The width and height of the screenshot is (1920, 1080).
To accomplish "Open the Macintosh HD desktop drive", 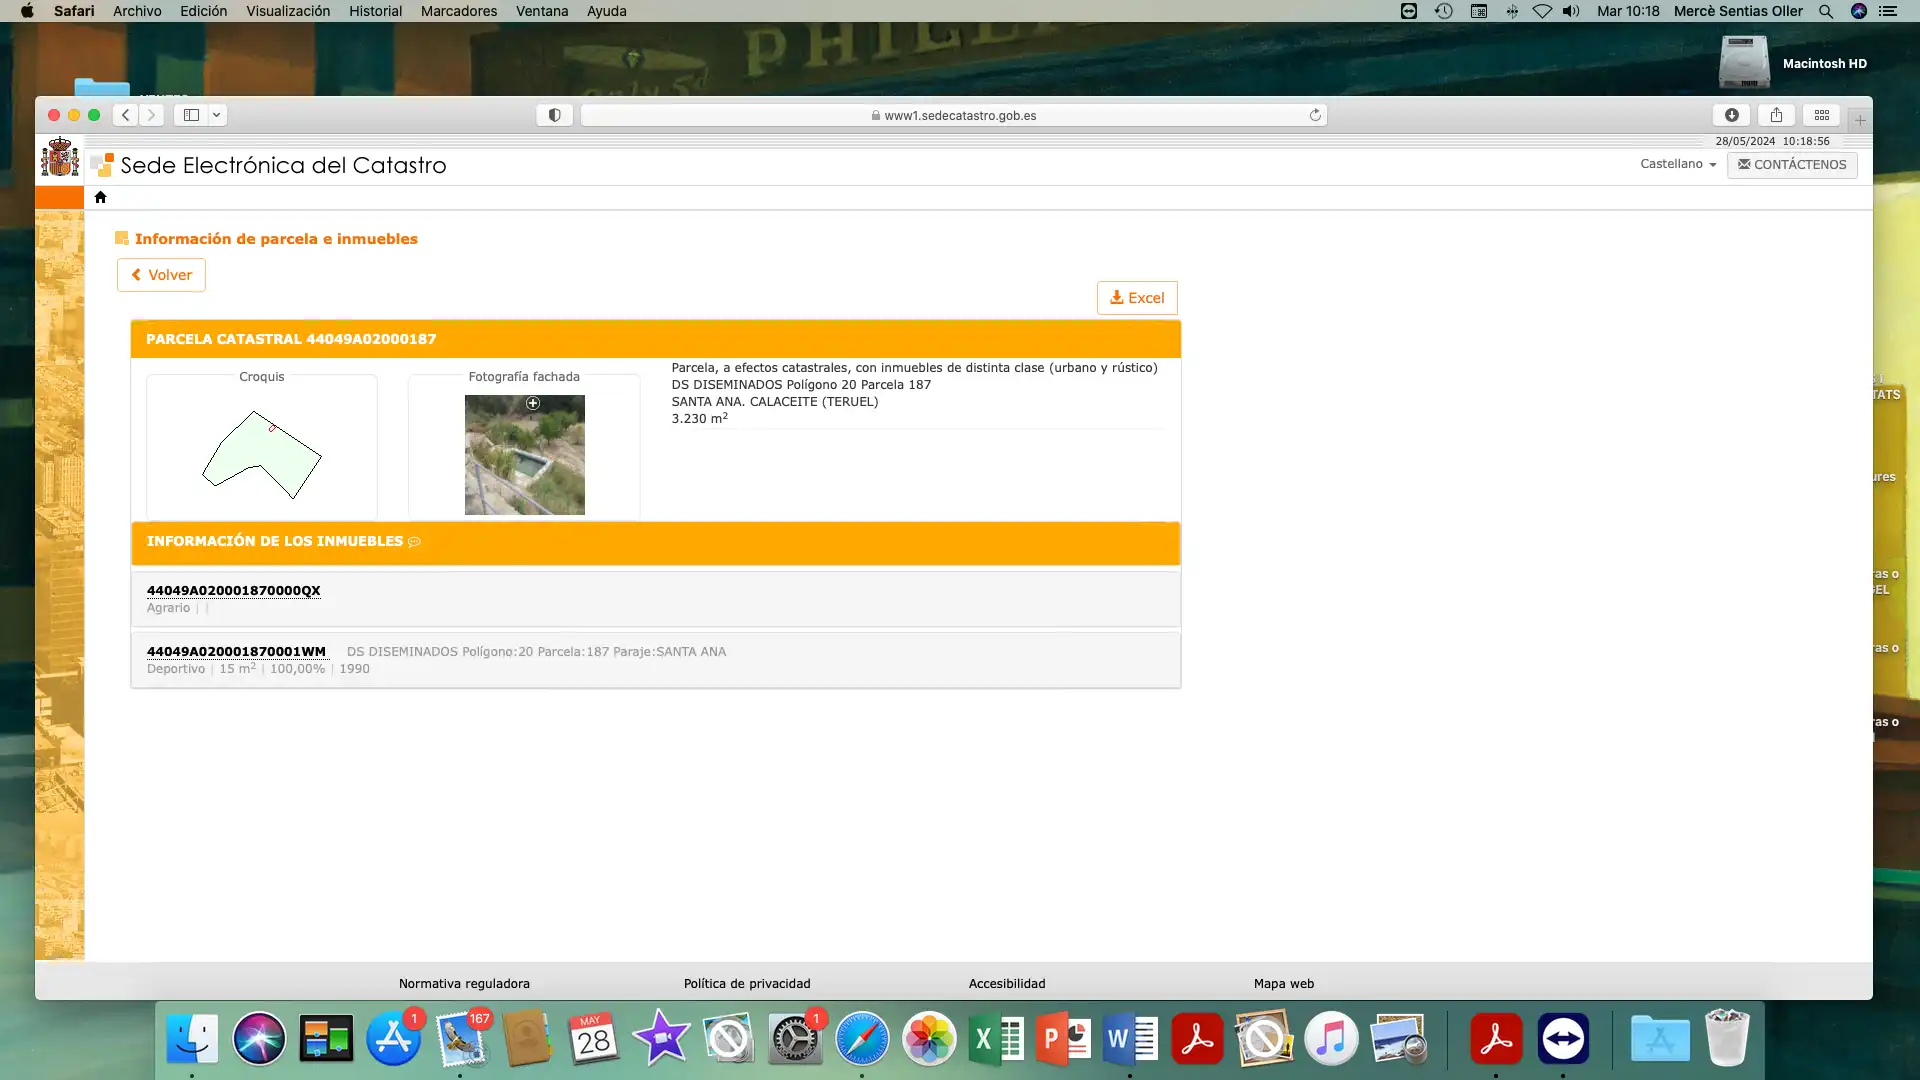I will pos(1745,62).
